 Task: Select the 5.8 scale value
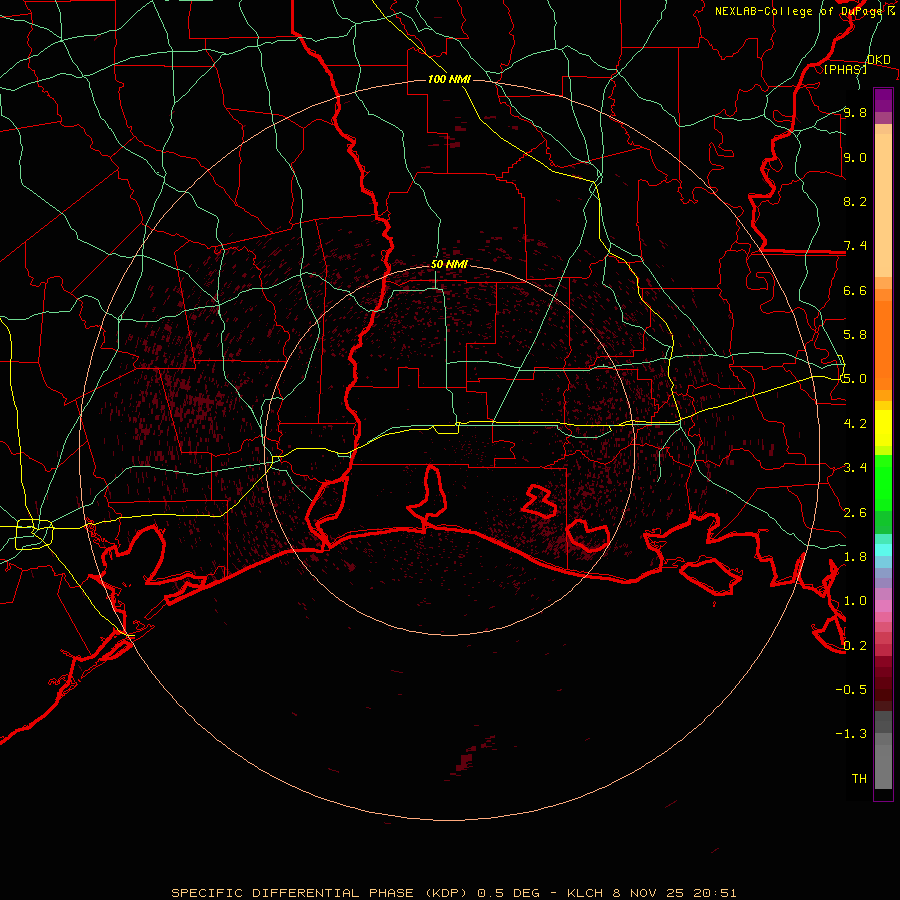click(855, 335)
